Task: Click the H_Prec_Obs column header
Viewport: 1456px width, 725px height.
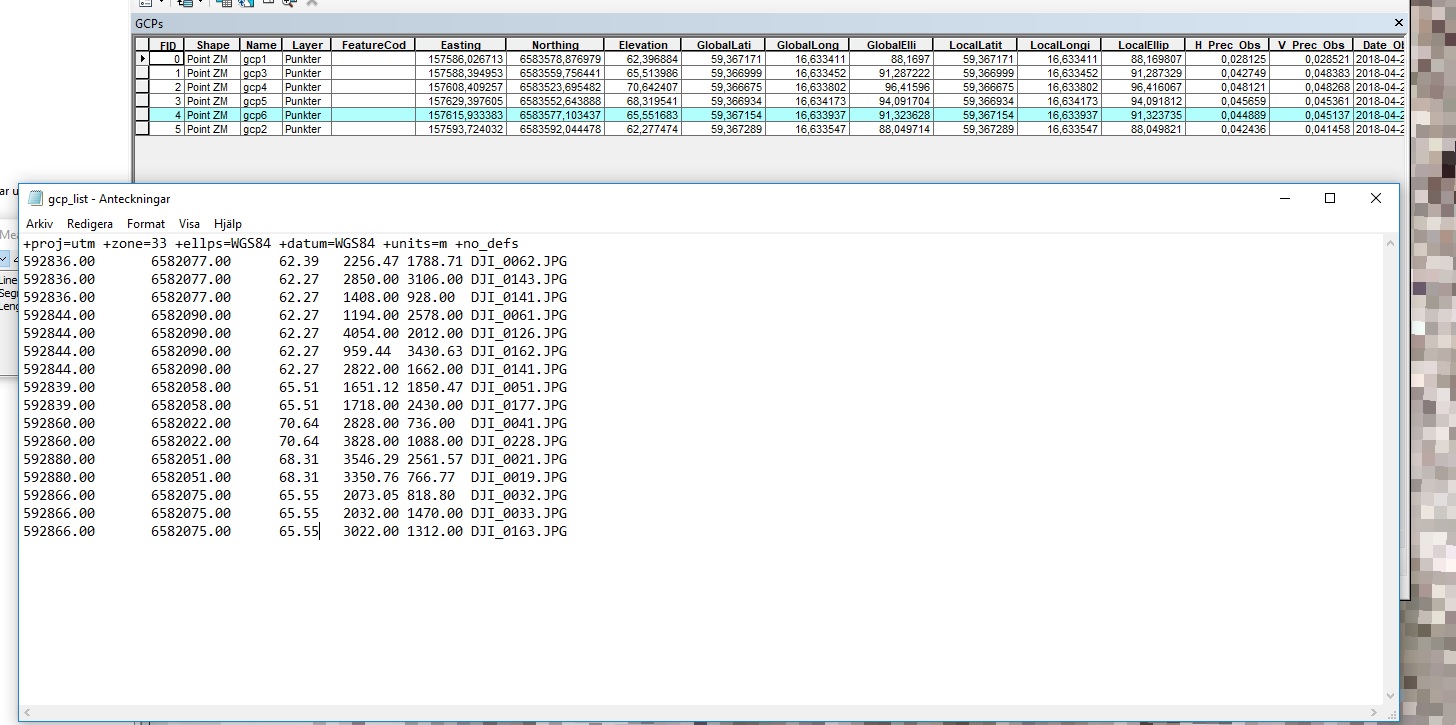Action: point(1227,45)
